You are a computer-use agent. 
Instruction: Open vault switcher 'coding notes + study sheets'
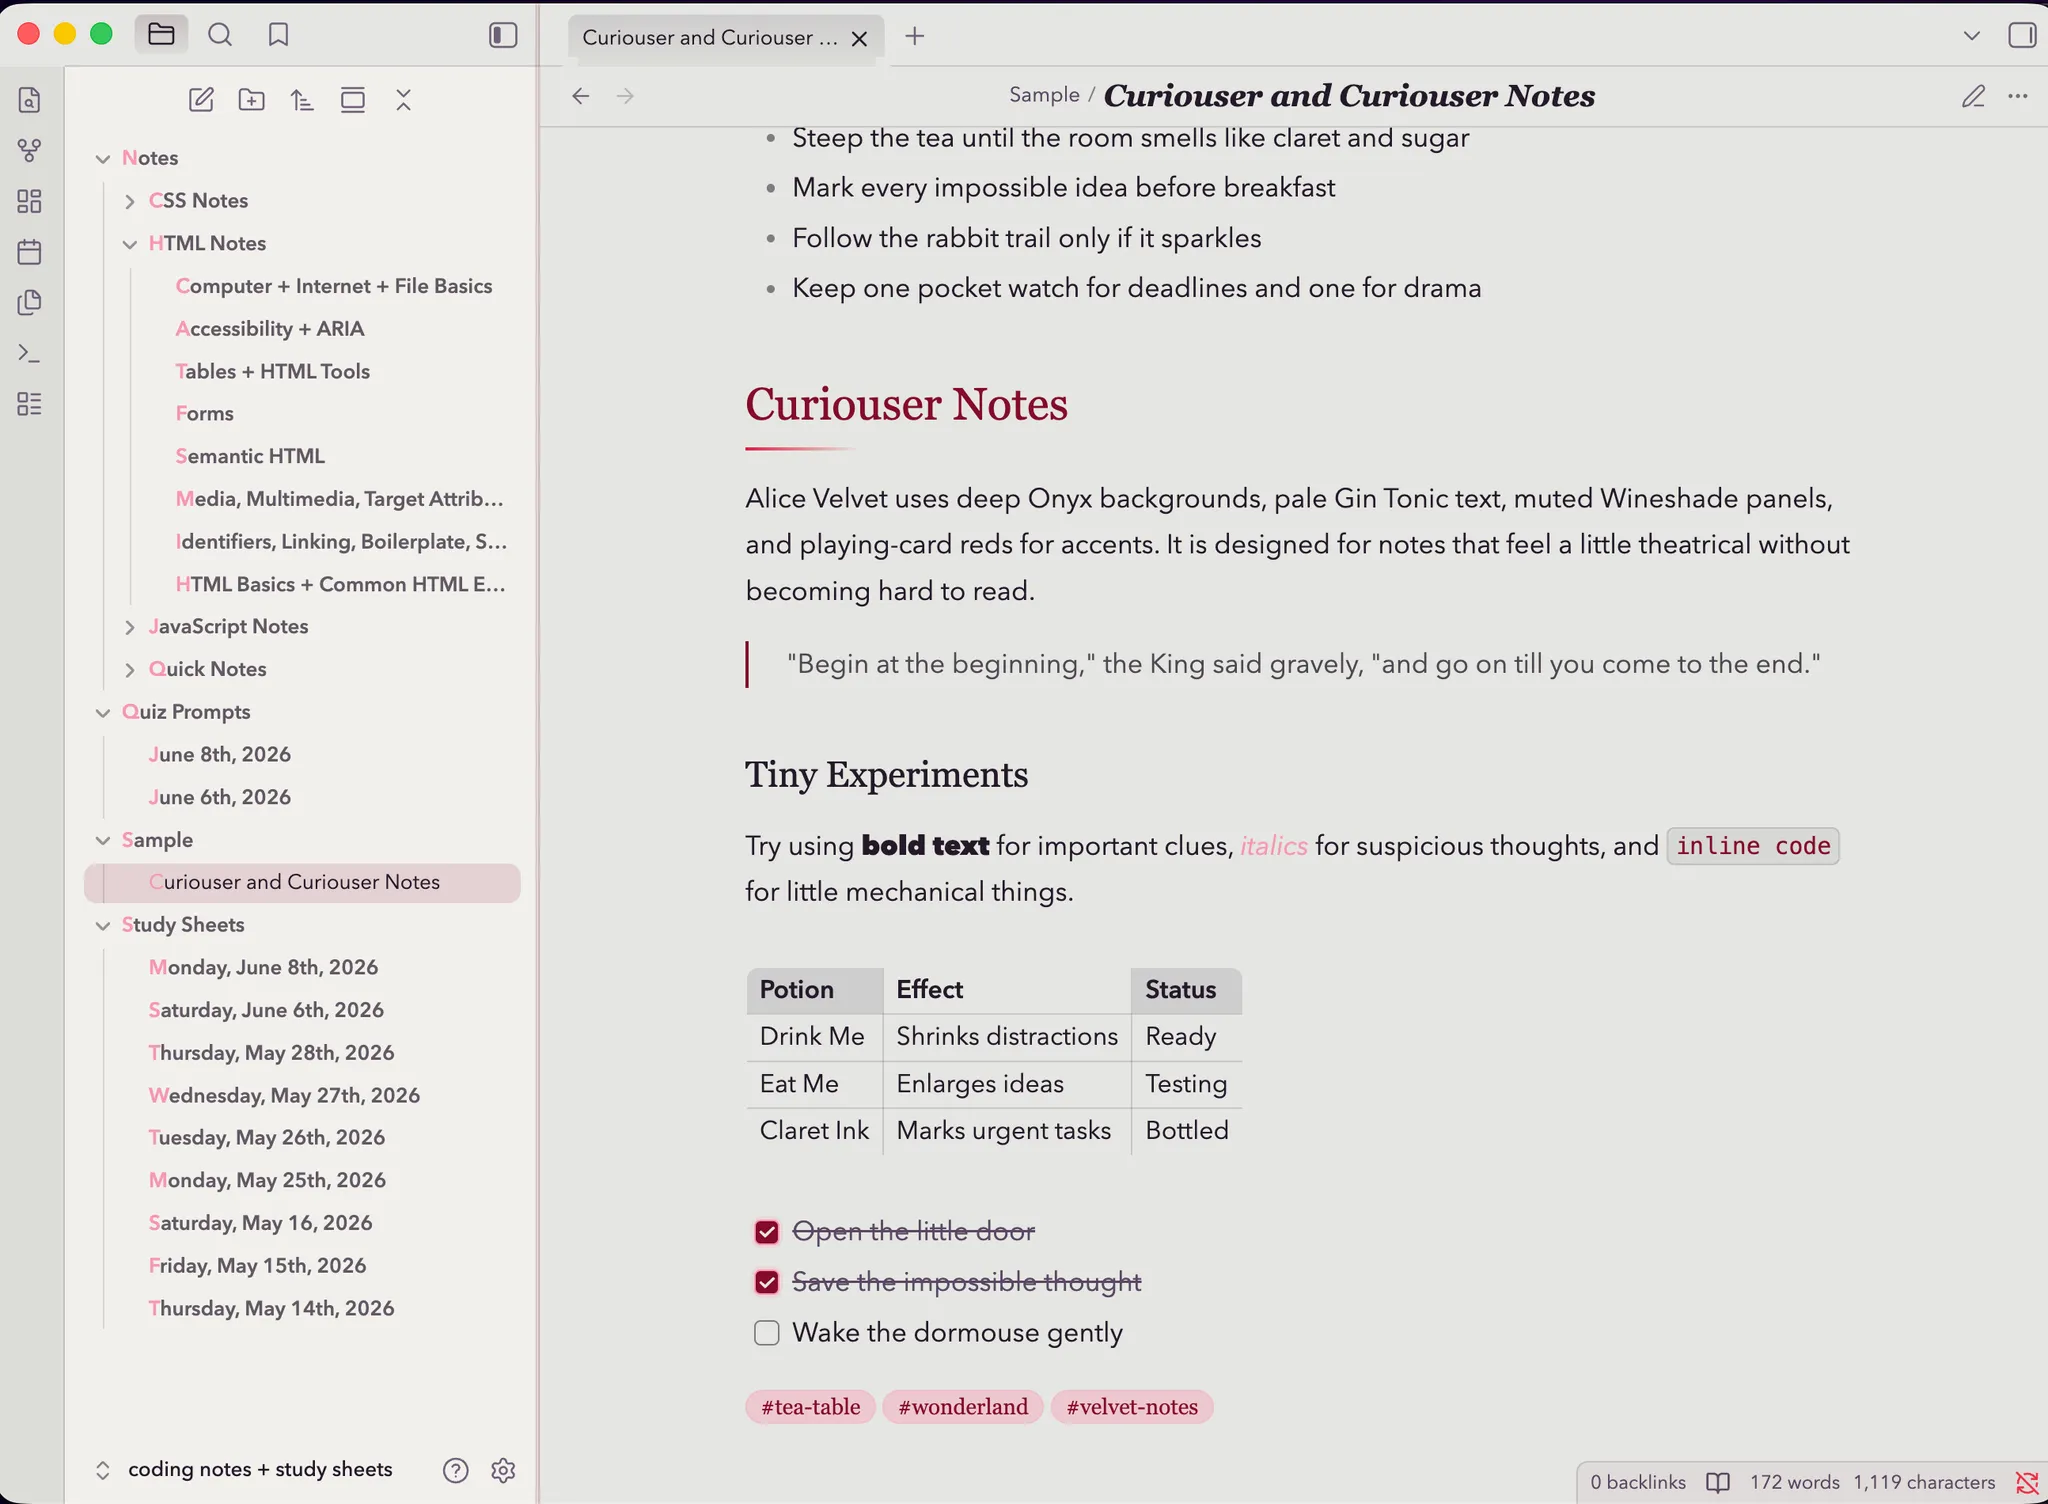(x=260, y=1470)
